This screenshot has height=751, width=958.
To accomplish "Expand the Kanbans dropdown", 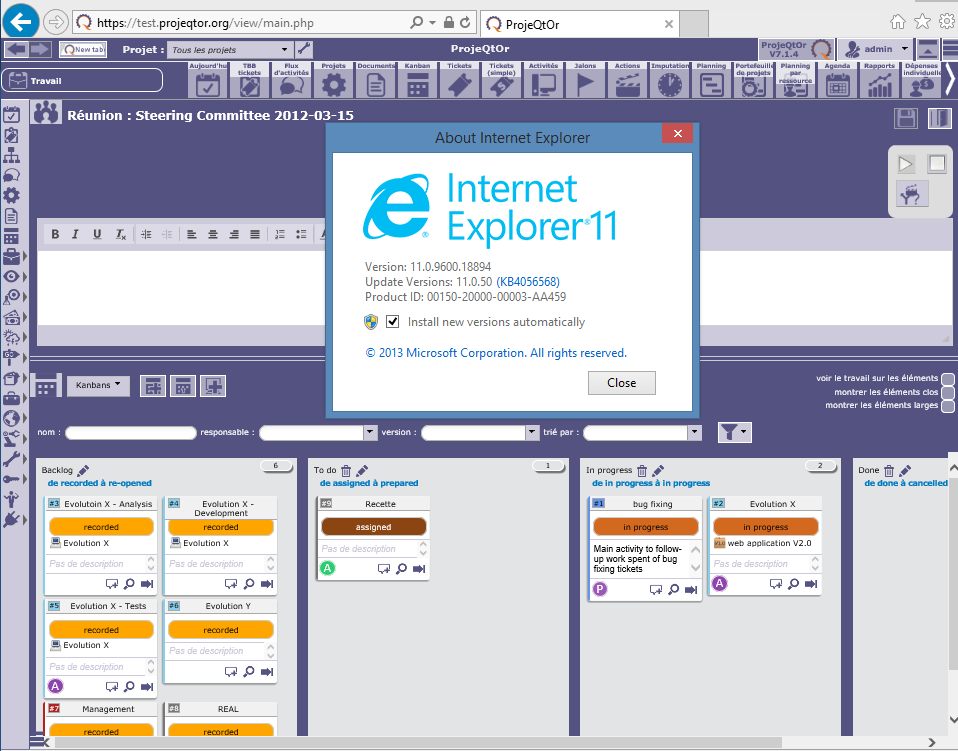I will coord(98,384).
